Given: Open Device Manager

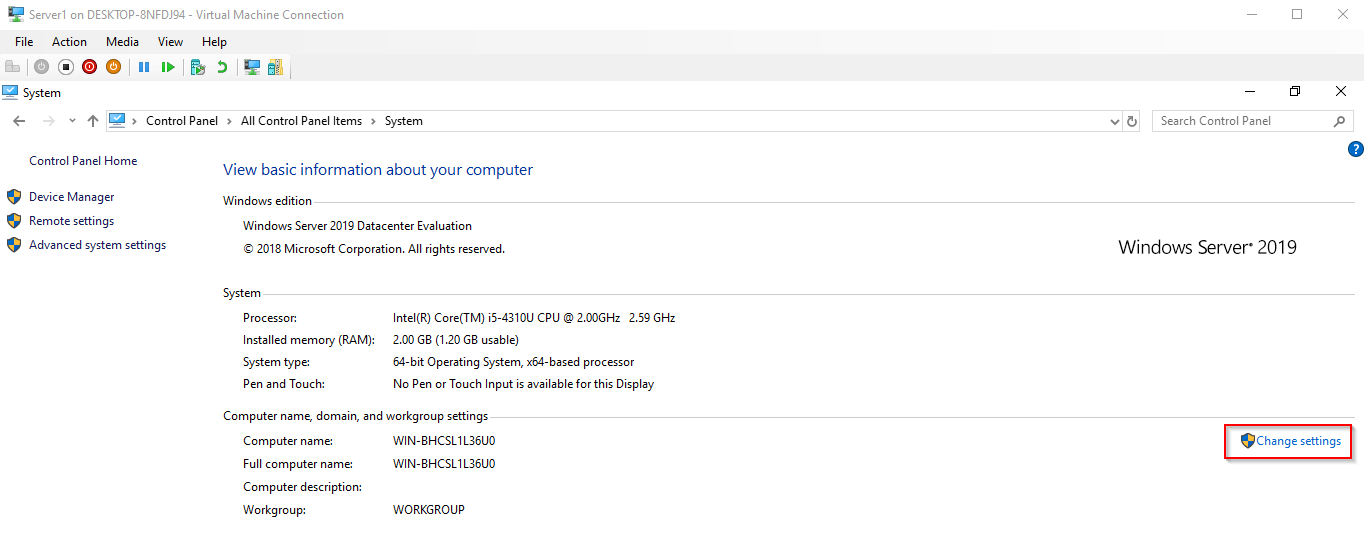Looking at the screenshot, I should pyautogui.click(x=71, y=197).
